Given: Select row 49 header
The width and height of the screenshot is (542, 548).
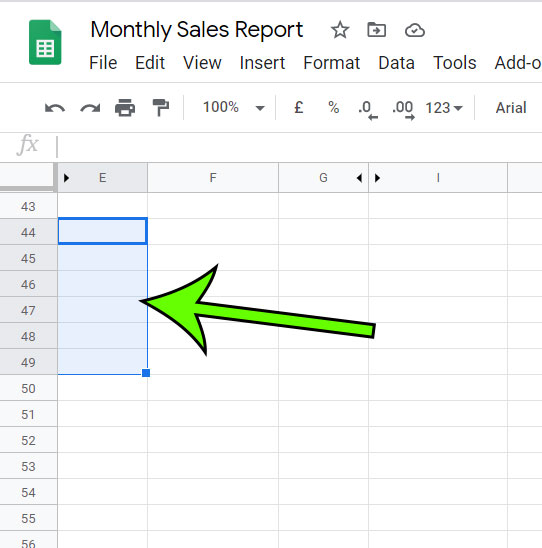Looking at the screenshot, I should (28, 362).
